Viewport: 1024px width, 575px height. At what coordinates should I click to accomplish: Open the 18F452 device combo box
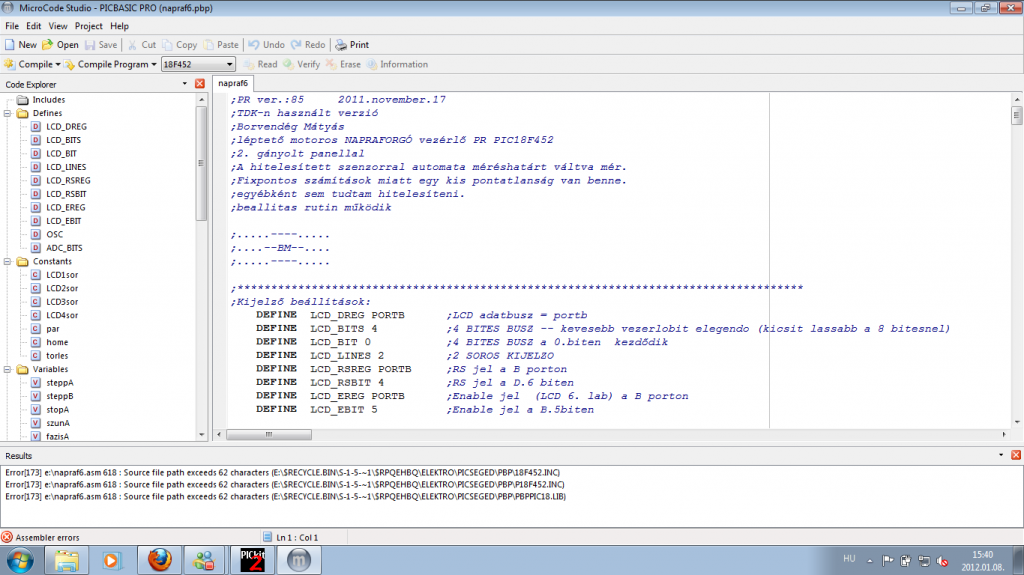[198, 64]
